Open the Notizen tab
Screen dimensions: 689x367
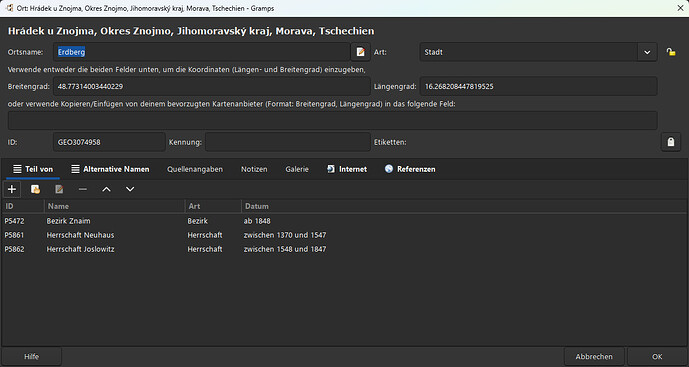(254, 169)
